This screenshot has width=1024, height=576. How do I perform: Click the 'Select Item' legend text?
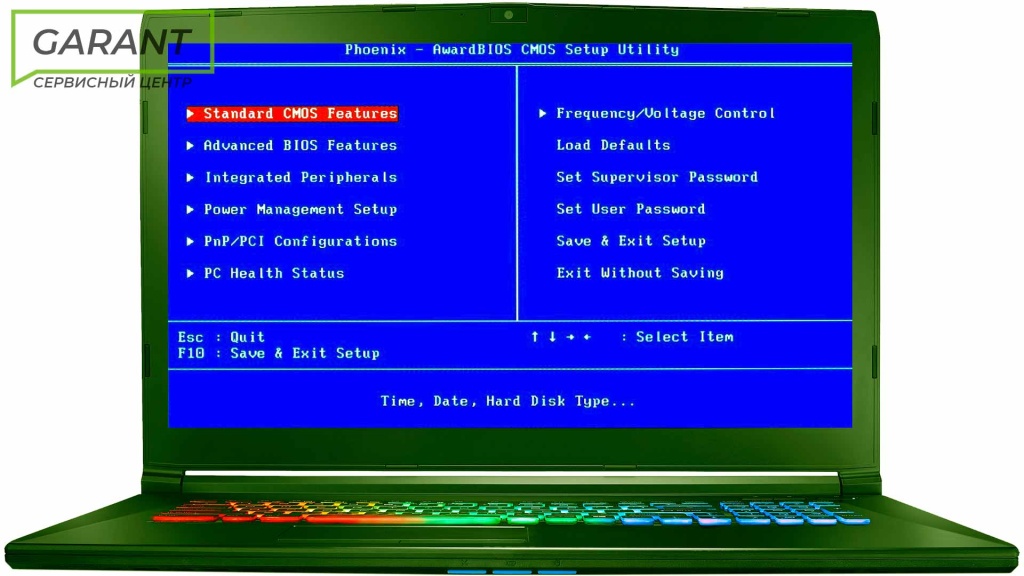tap(684, 337)
